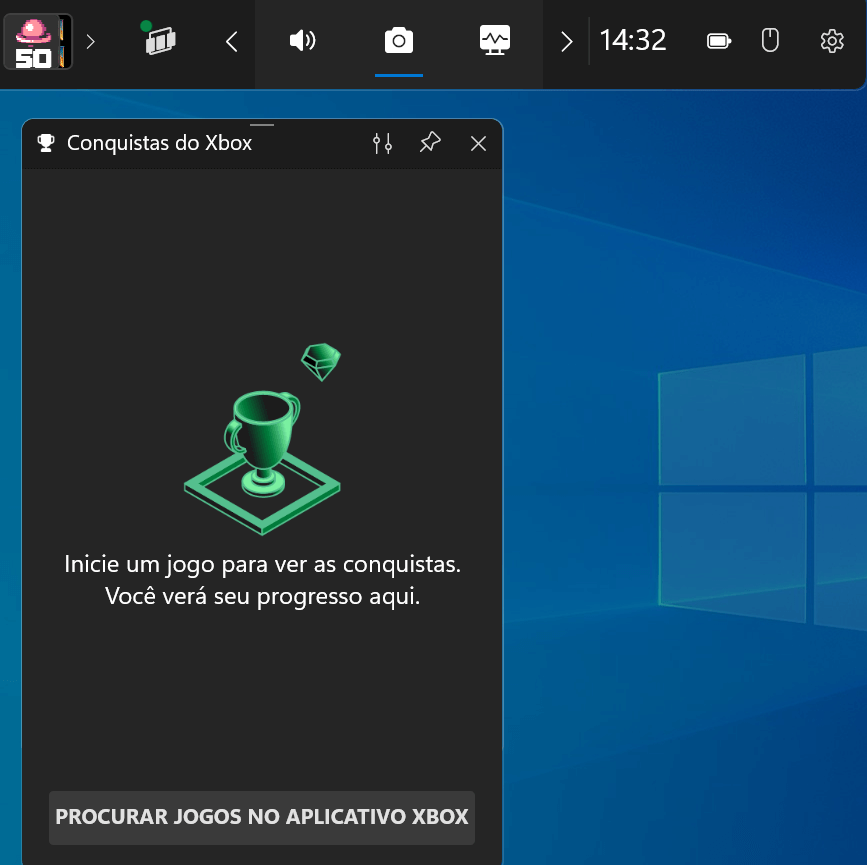
Task: Click Procurar jogos no aplicativo Xbox button
Action: pyautogui.click(x=262, y=817)
